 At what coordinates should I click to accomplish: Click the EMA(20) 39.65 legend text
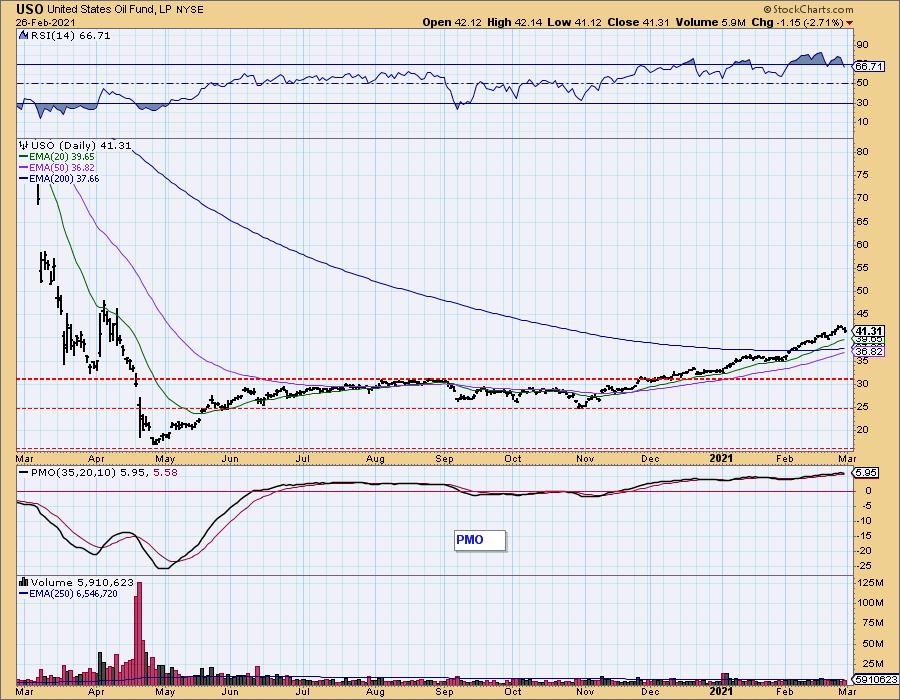[61, 157]
